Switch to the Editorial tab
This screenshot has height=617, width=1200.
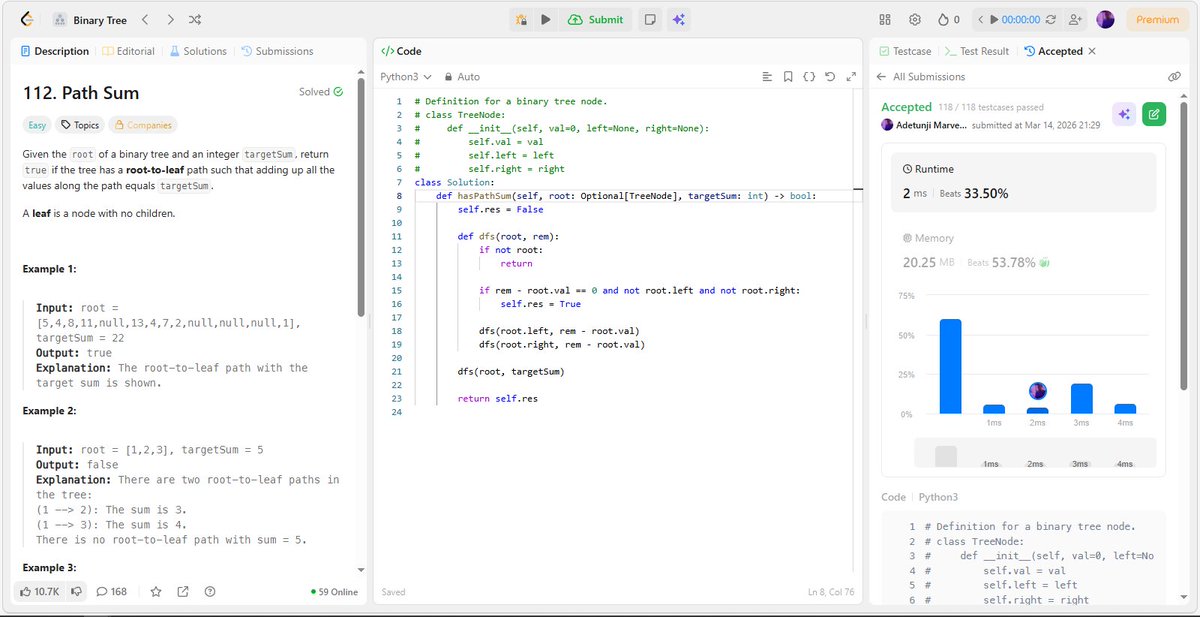129,51
